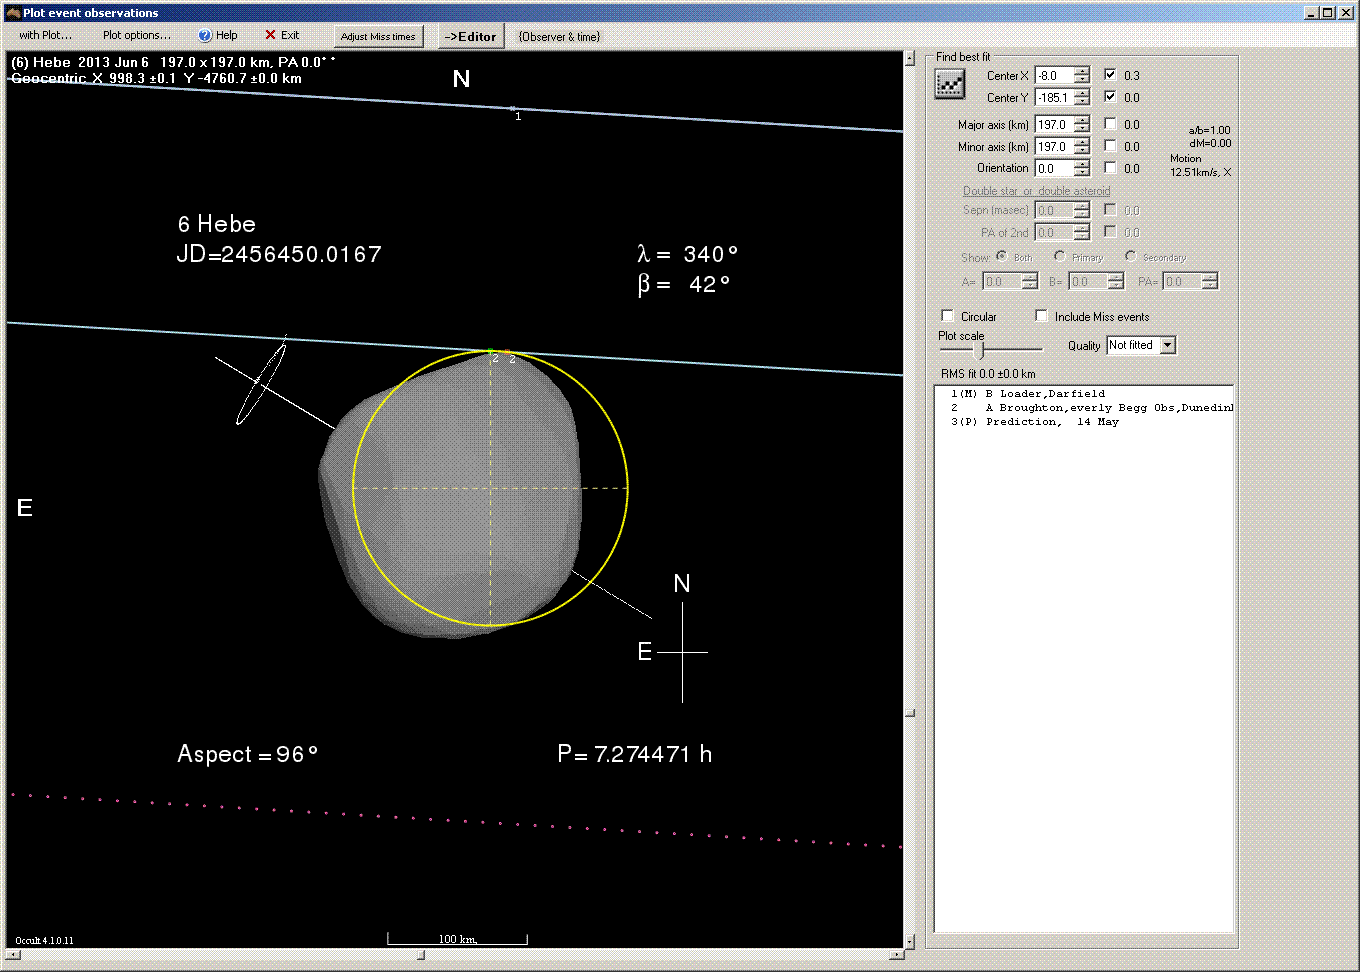The image size is (1360, 972).
Task: Check the 'Include Miss events' checkbox
Action: pyautogui.click(x=1041, y=315)
